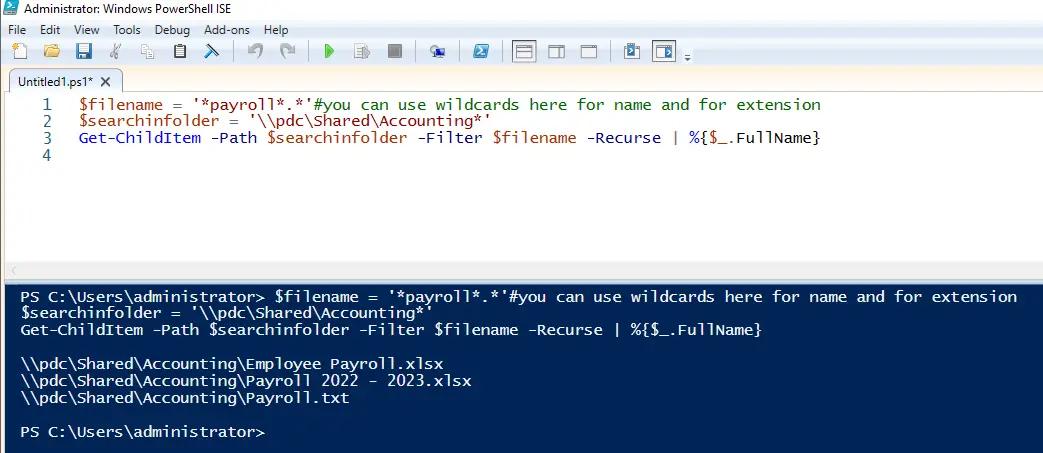Expand the toolbar options overflow arrow
Screen dimensions: 1043x453
click(x=688, y=57)
